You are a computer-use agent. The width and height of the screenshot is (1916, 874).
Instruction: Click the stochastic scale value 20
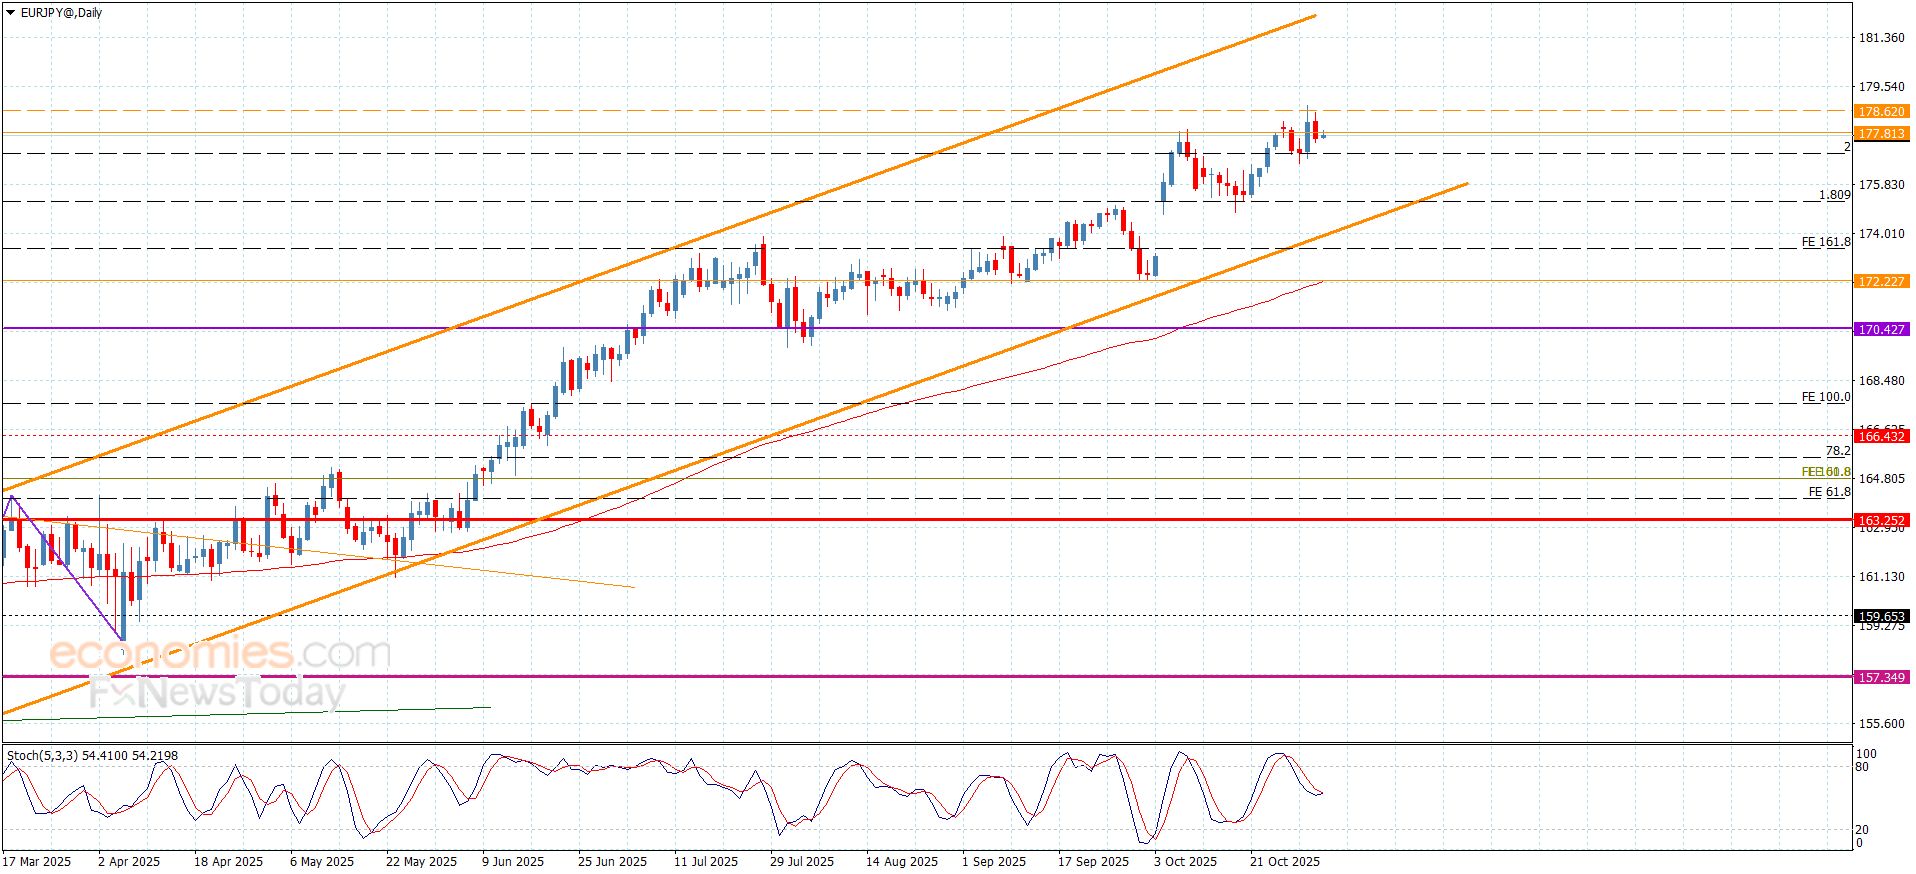click(1862, 830)
